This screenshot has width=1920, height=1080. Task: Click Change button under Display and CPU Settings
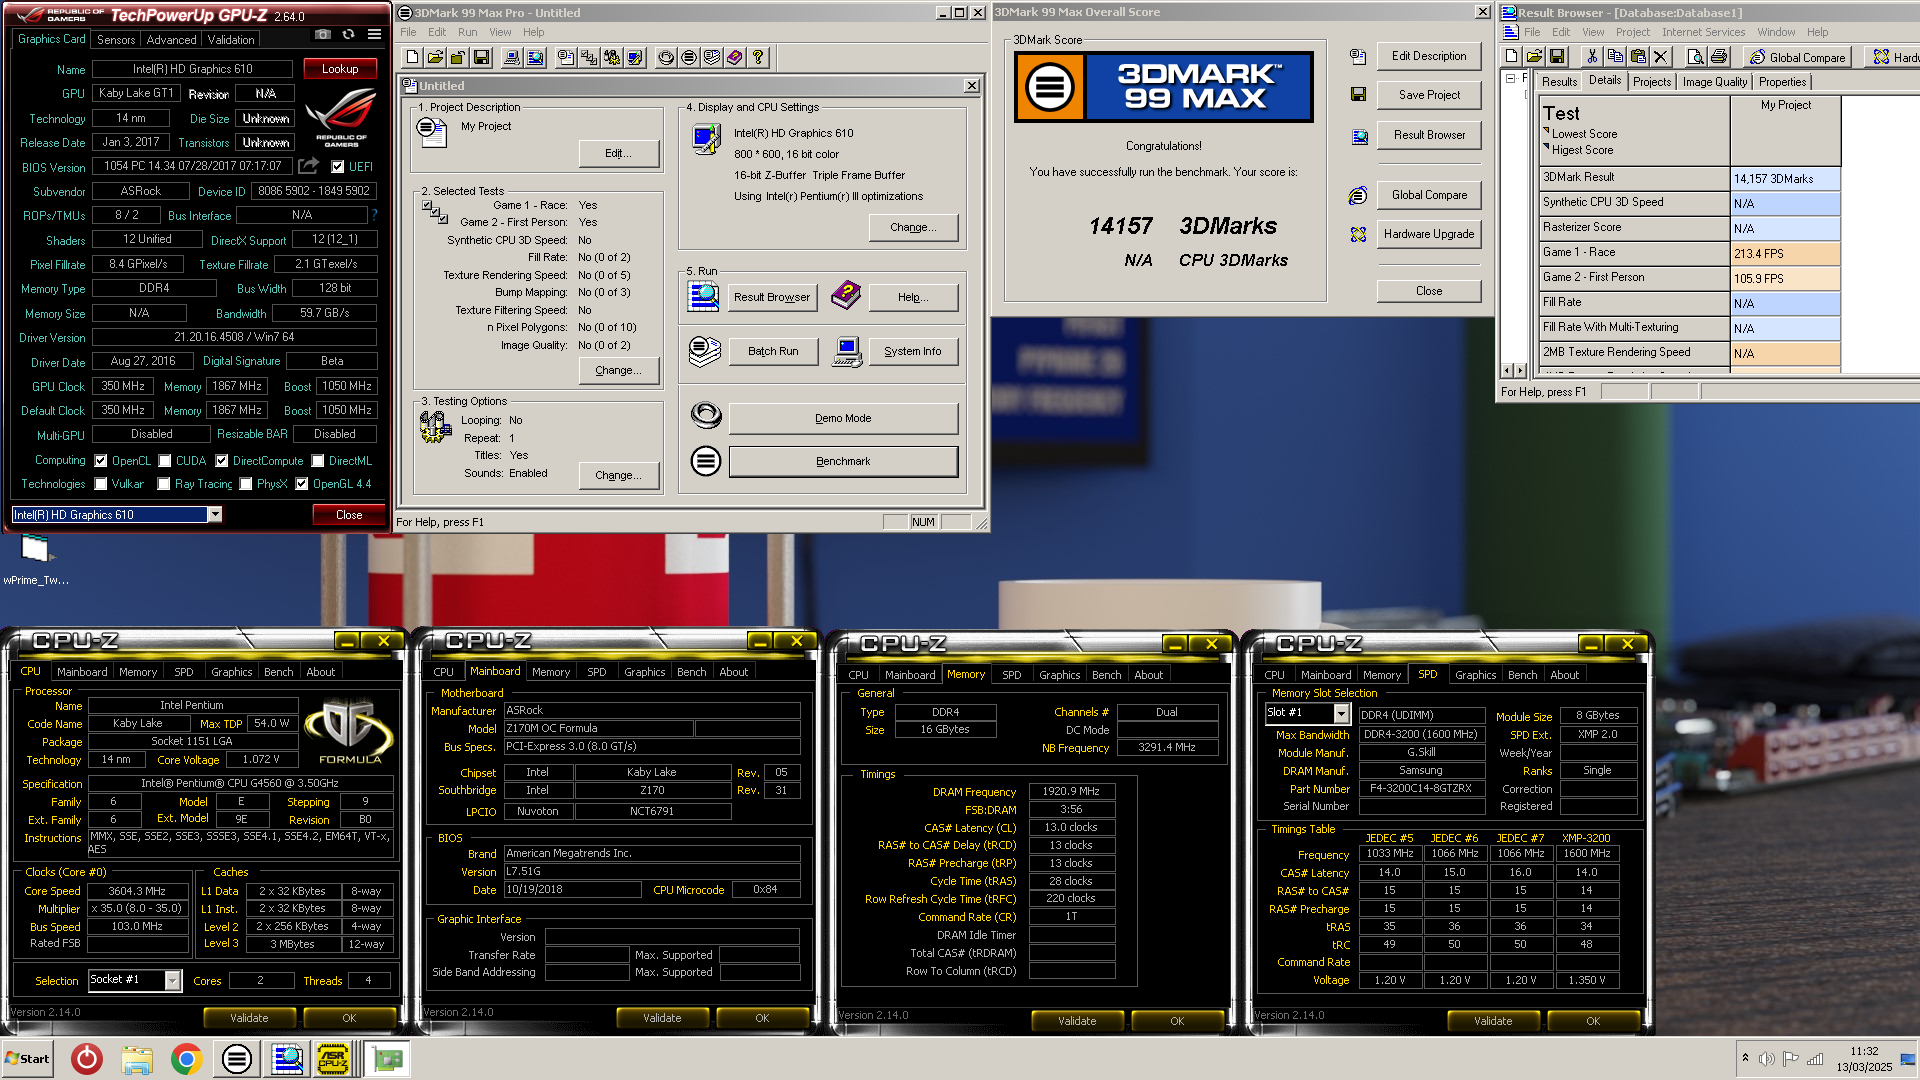(913, 227)
